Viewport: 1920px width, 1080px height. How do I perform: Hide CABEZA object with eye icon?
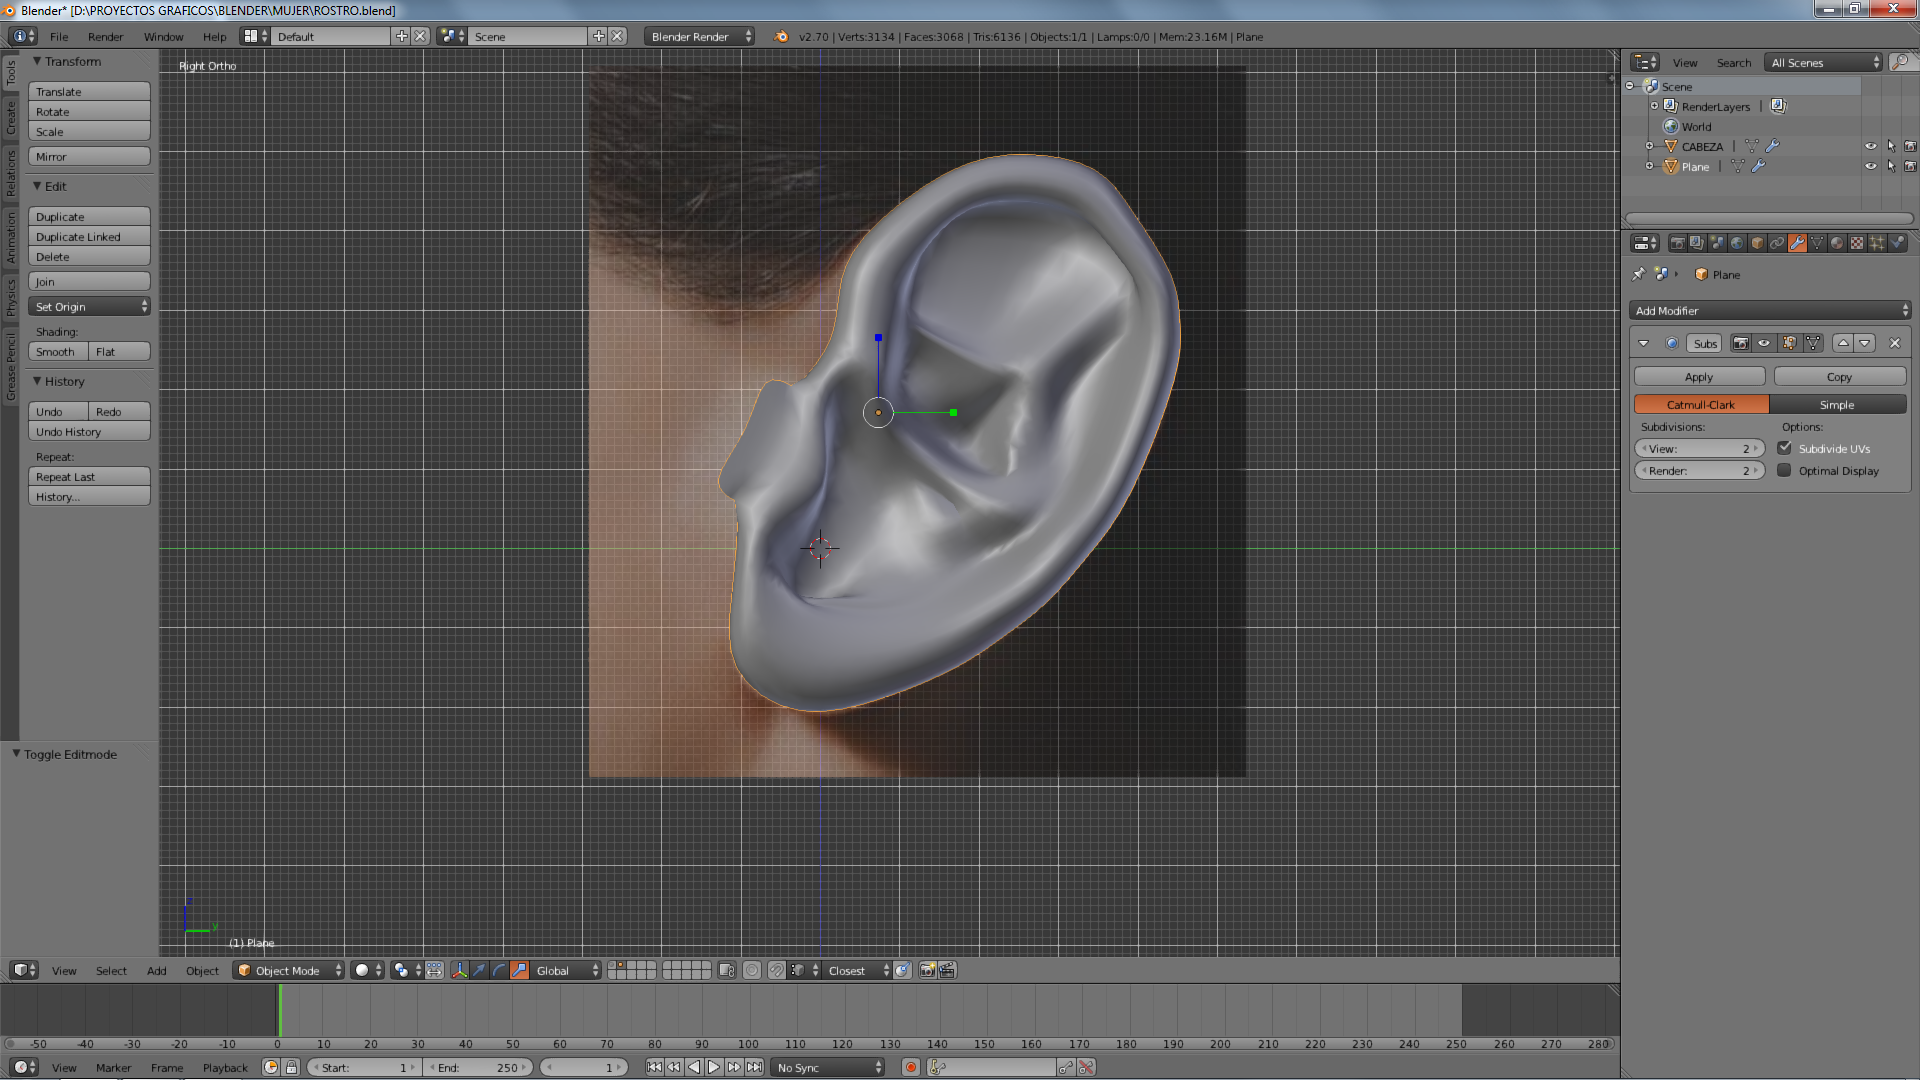click(x=1870, y=146)
